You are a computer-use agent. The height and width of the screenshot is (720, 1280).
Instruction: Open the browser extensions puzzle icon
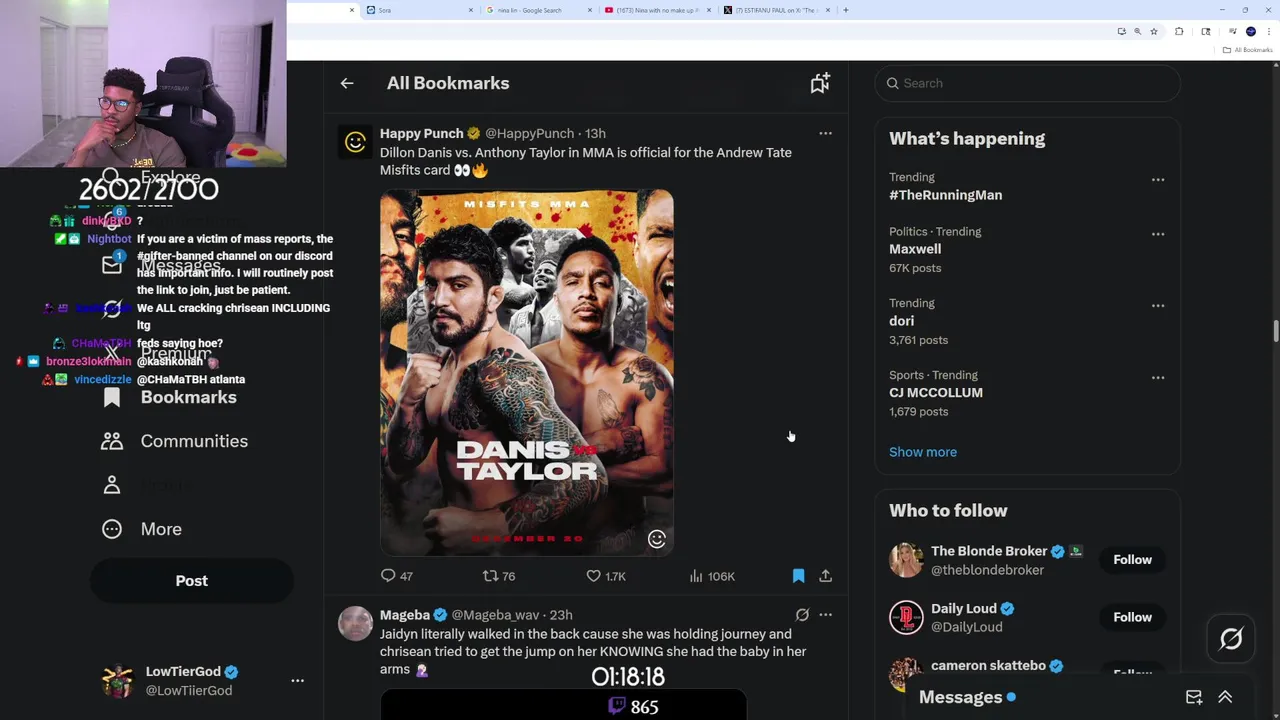coord(1180,31)
